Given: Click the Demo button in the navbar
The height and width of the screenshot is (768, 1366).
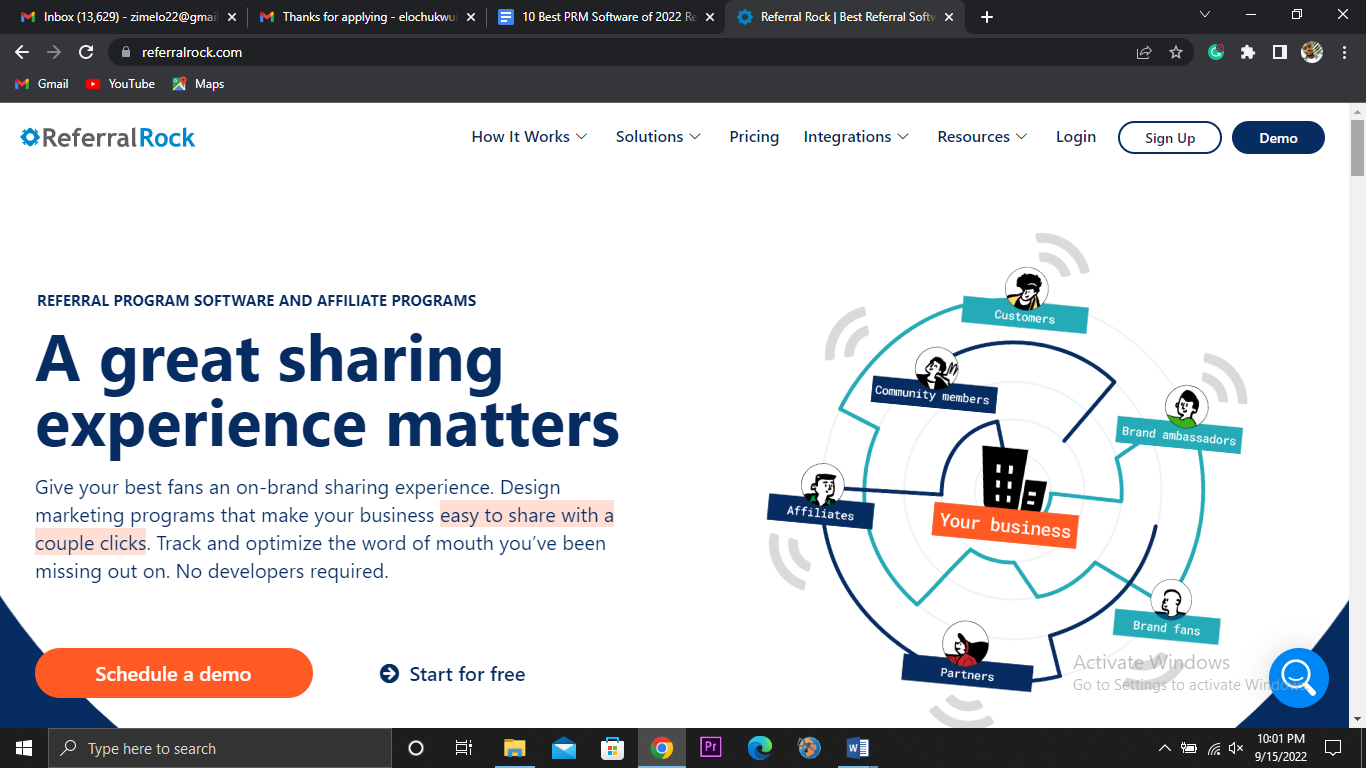Looking at the screenshot, I should click(1278, 138).
